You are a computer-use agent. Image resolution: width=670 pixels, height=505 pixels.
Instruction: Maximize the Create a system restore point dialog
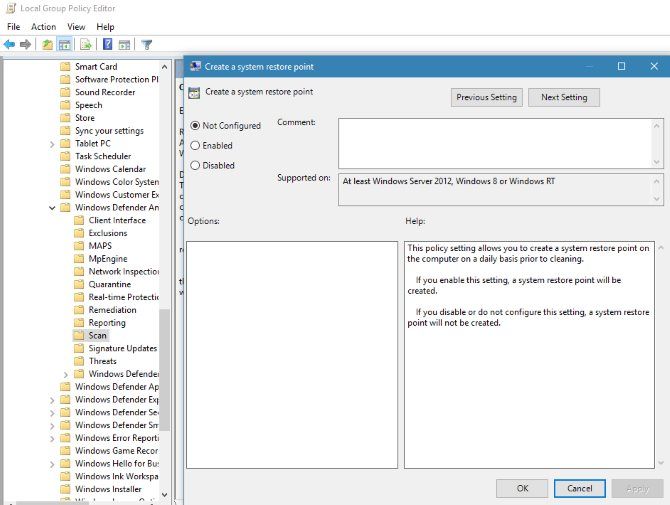[x=621, y=66]
